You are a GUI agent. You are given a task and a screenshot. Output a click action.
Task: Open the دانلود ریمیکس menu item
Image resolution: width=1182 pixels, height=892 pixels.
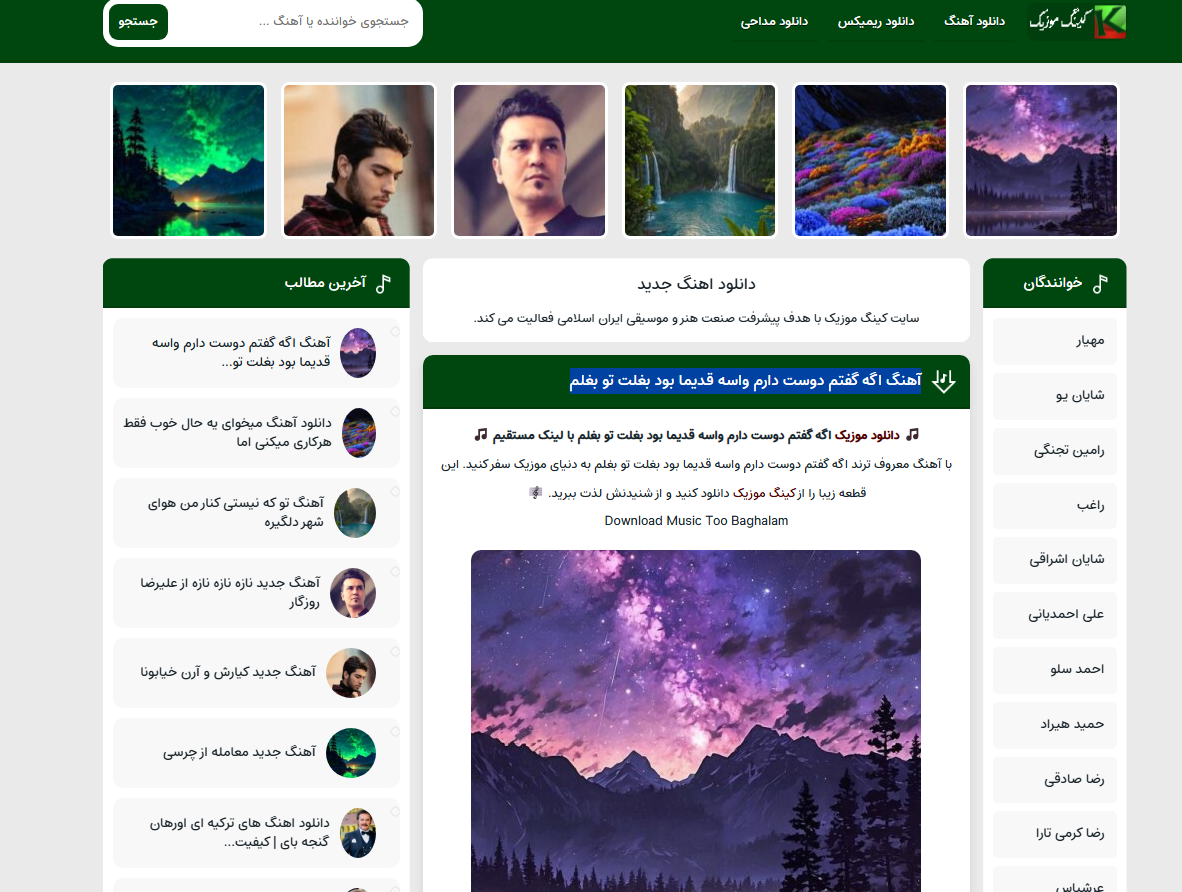pos(876,21)
